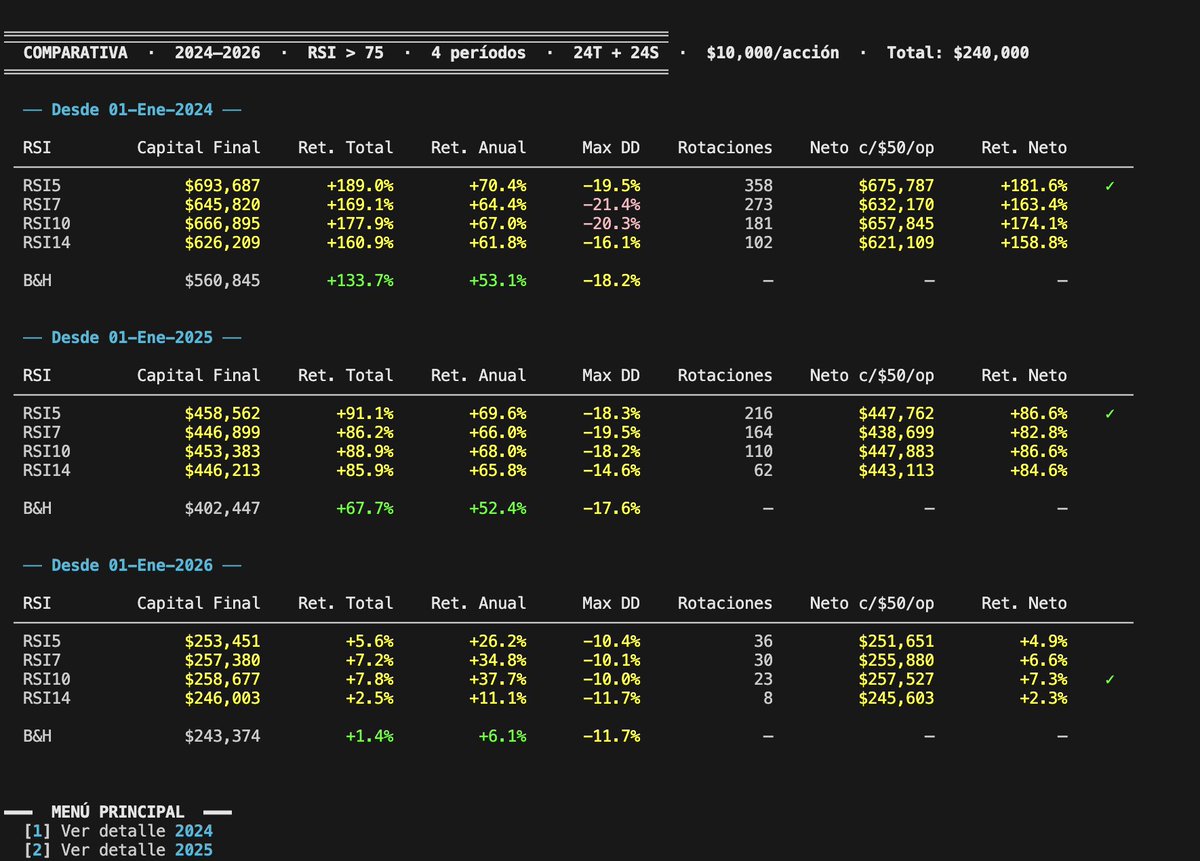The image size is (1200, 861).
Task: Click Ret. Anual +37.7% value
Action: pos(498,679)
